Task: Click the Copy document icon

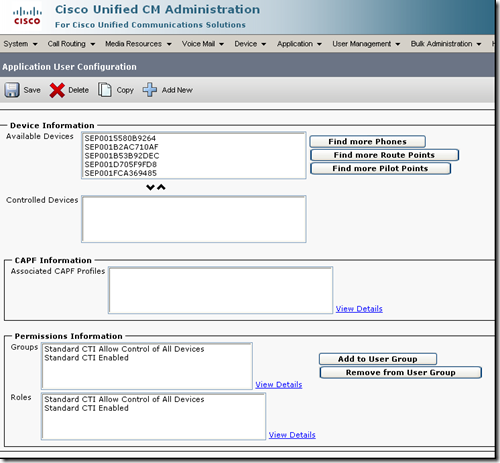Action: (105, 90)
